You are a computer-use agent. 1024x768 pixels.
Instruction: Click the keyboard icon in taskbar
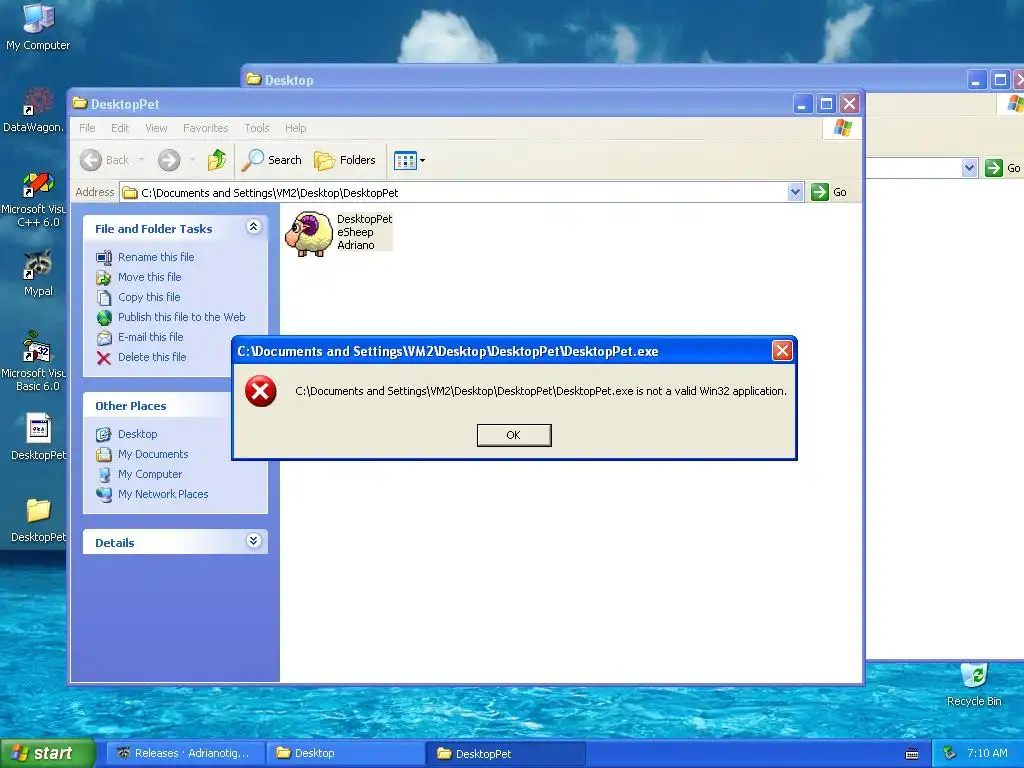(912, 754)
